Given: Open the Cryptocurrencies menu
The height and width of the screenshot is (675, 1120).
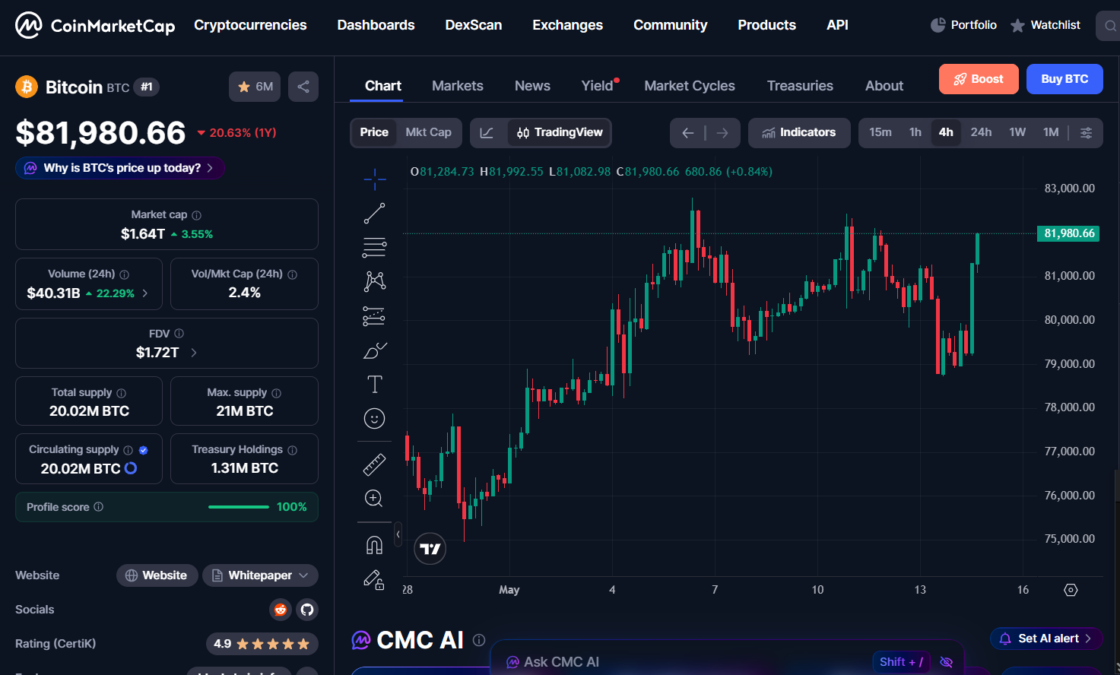Looking at the screenshot, I should click(250, 25).
